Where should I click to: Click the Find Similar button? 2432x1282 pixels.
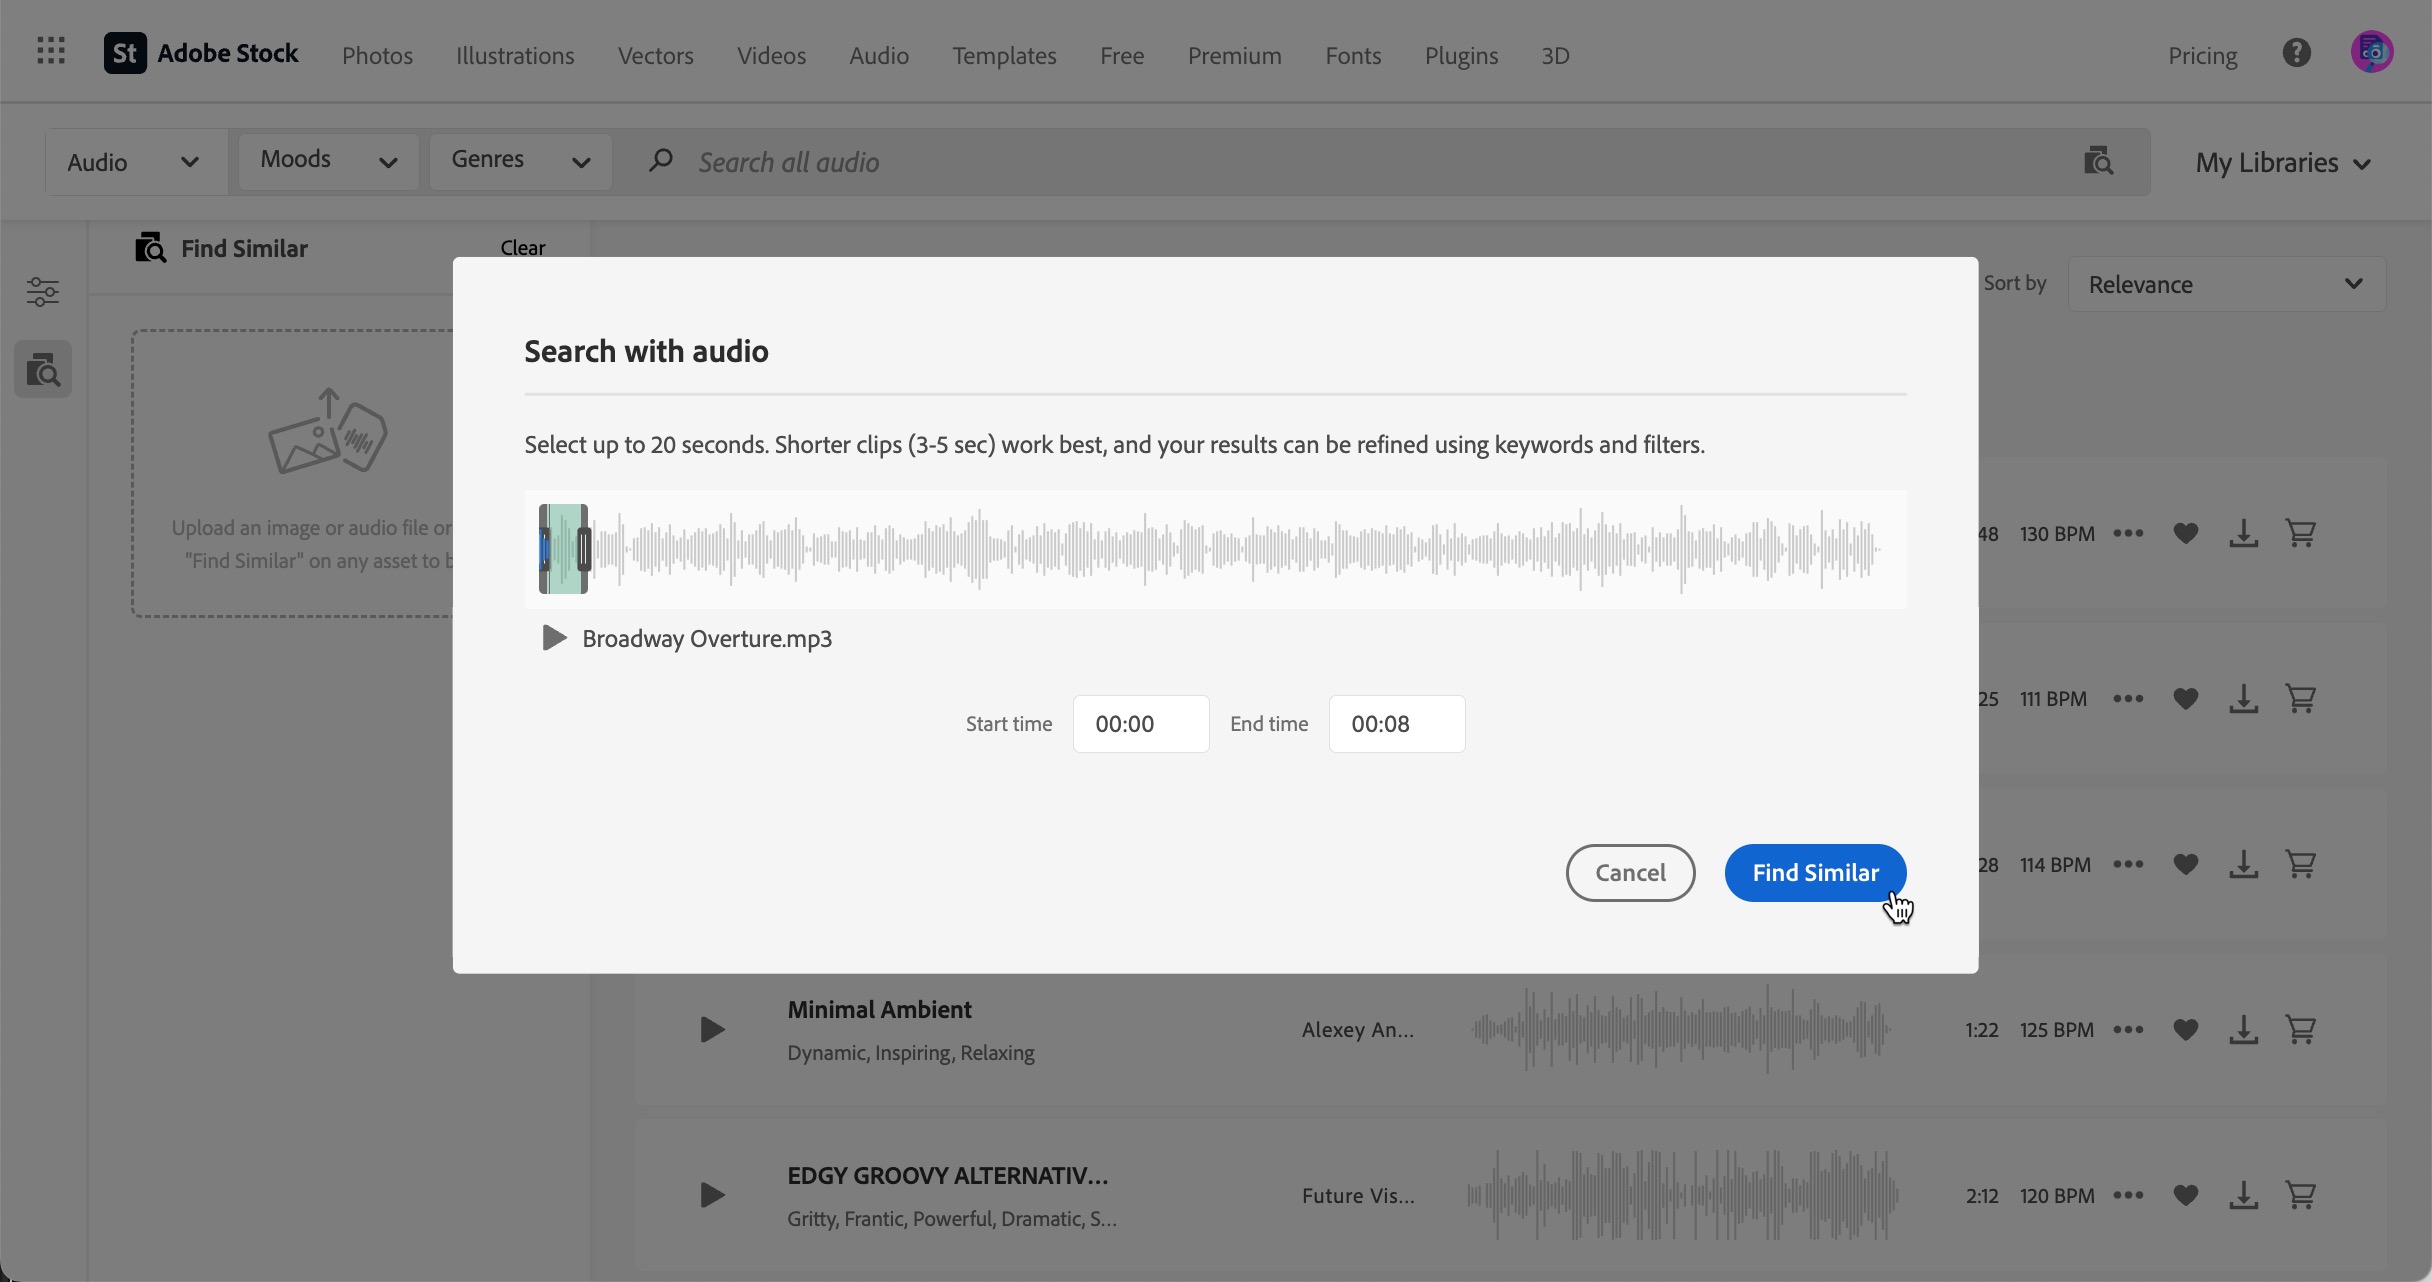click(1815, 872)
